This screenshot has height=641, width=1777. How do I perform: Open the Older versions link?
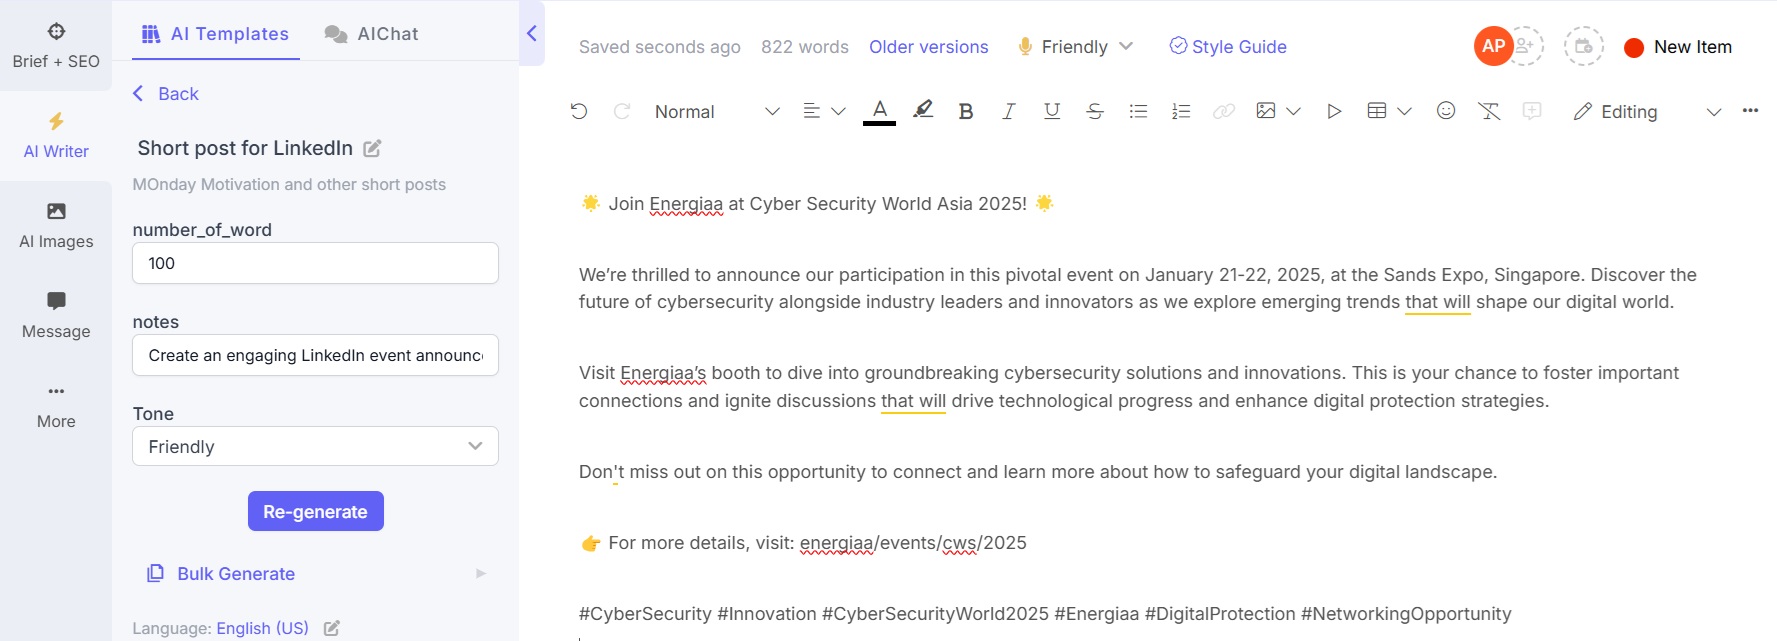click(928, 47)
